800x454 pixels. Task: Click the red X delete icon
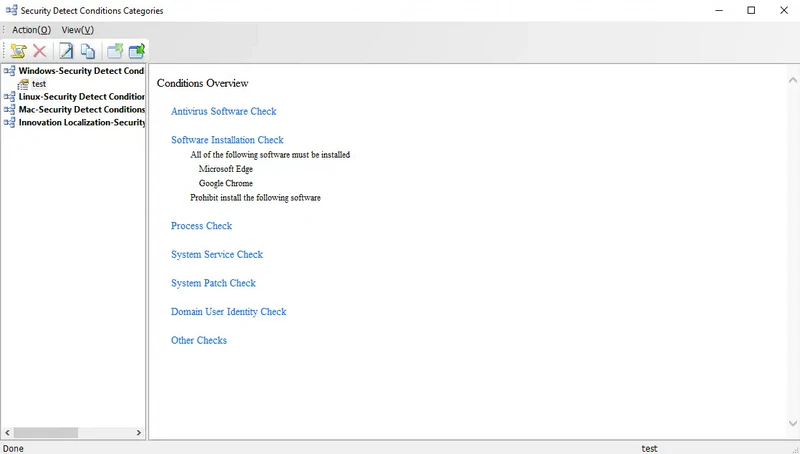click(x=40, y=51)
